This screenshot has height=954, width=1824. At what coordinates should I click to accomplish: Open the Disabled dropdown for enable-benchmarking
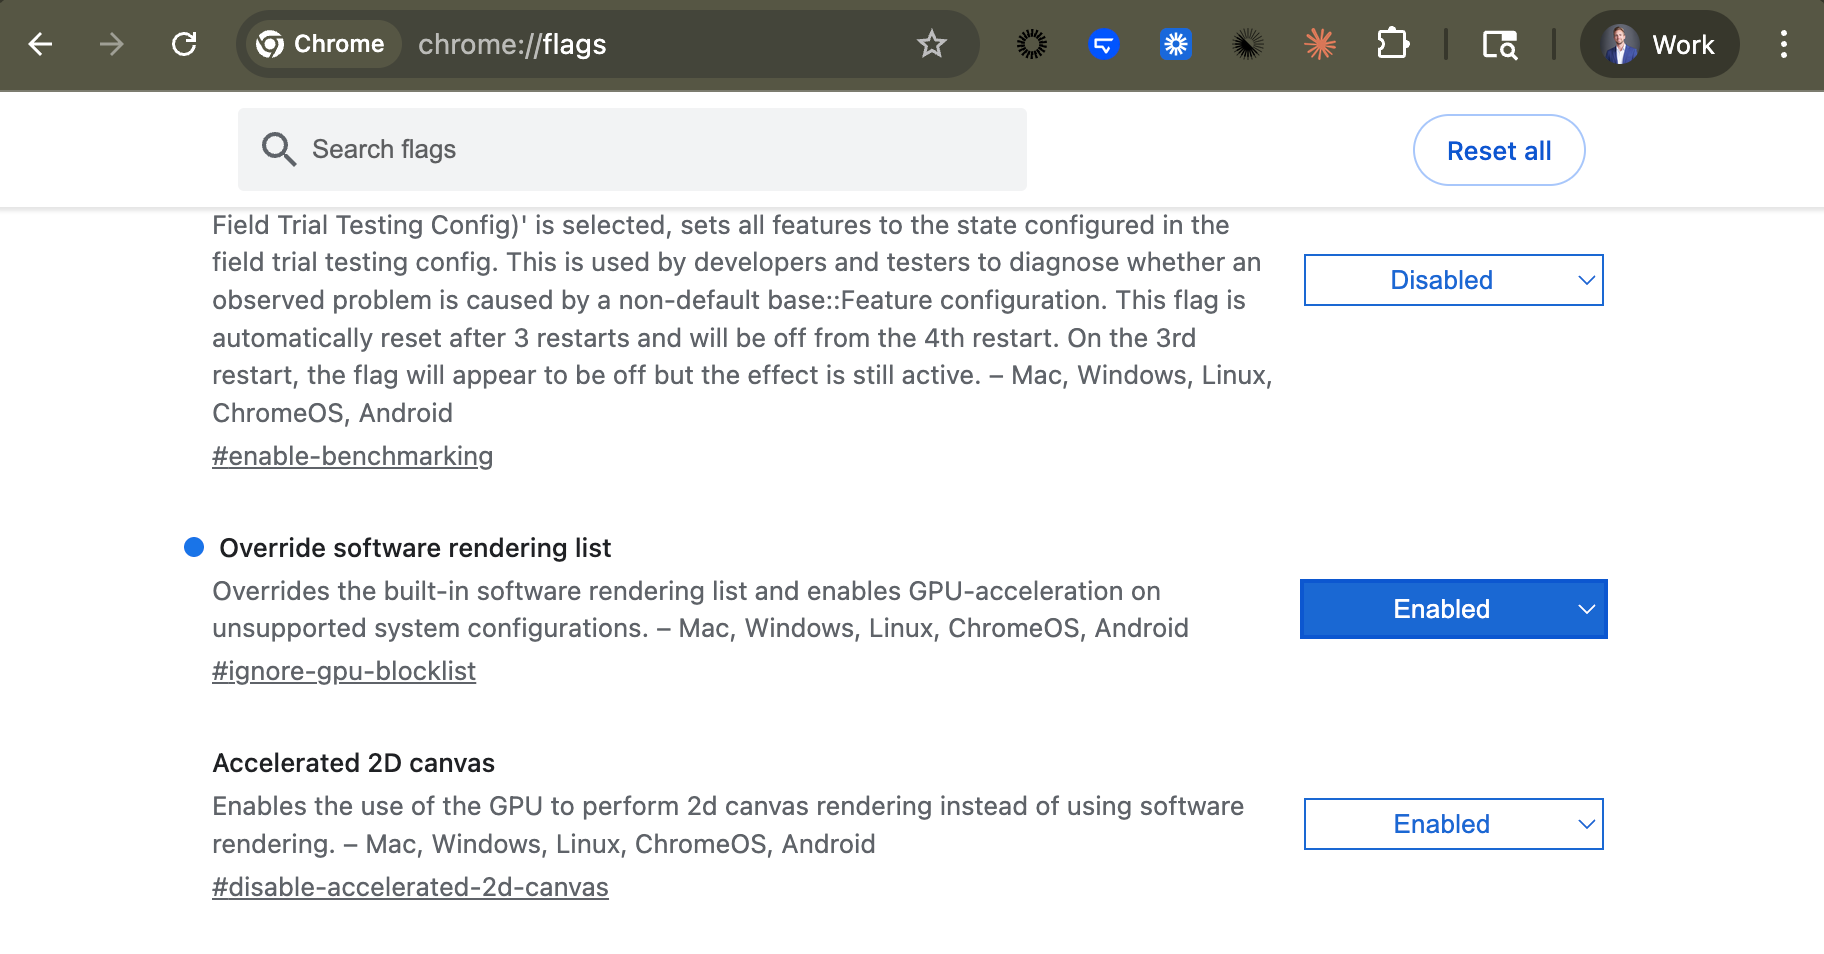1453,280
